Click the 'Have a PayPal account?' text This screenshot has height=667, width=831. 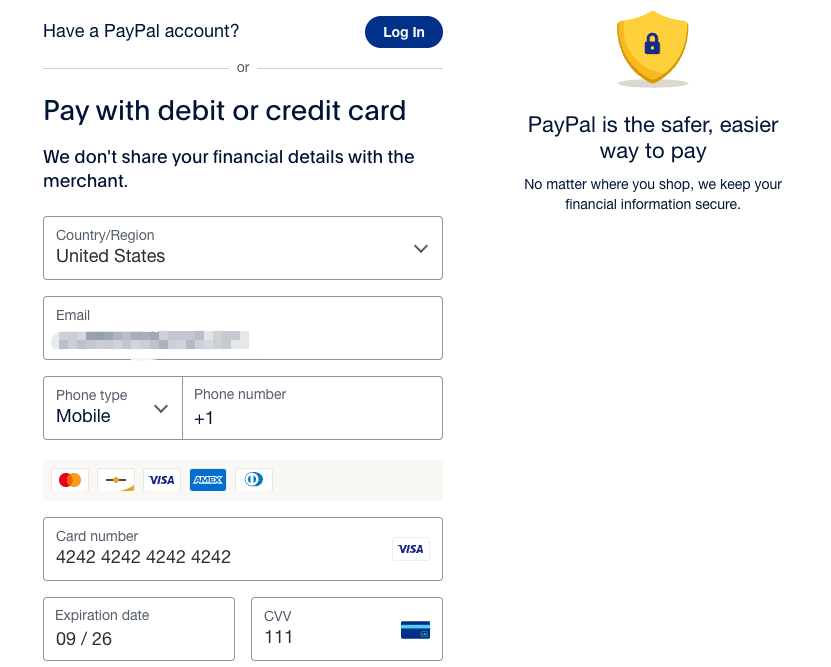[140, 31]
